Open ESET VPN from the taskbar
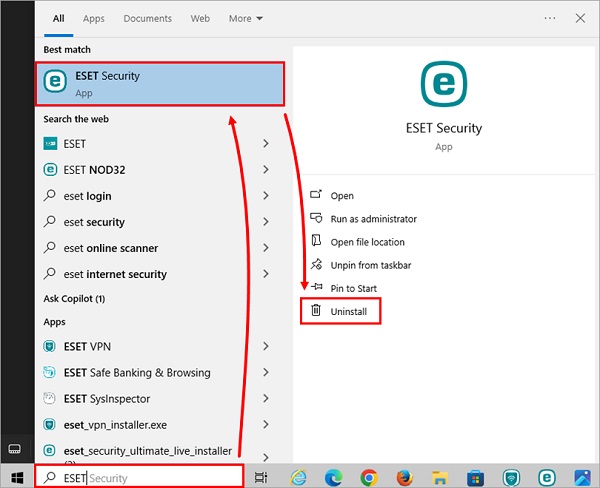 click(x=511, y=478)
